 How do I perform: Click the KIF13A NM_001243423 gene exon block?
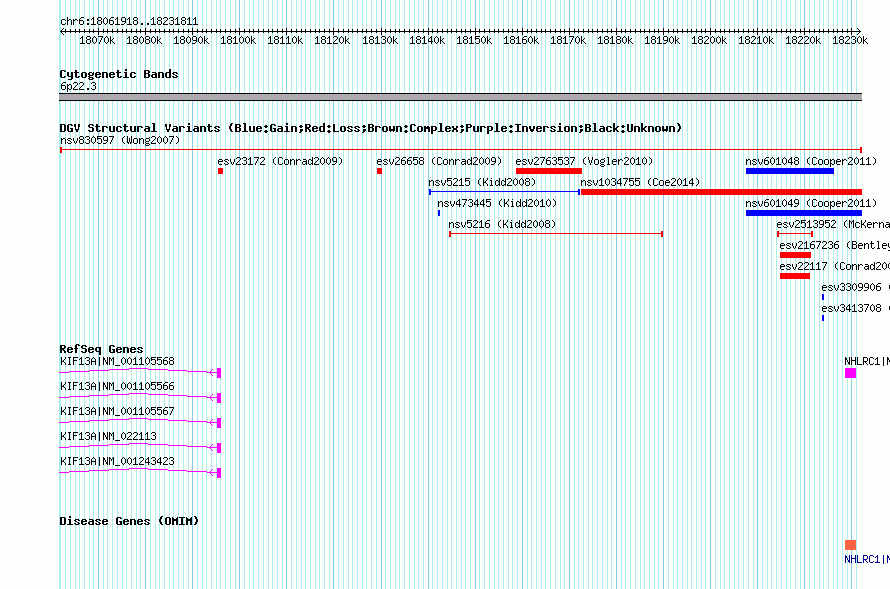click(x=219, y=473)
